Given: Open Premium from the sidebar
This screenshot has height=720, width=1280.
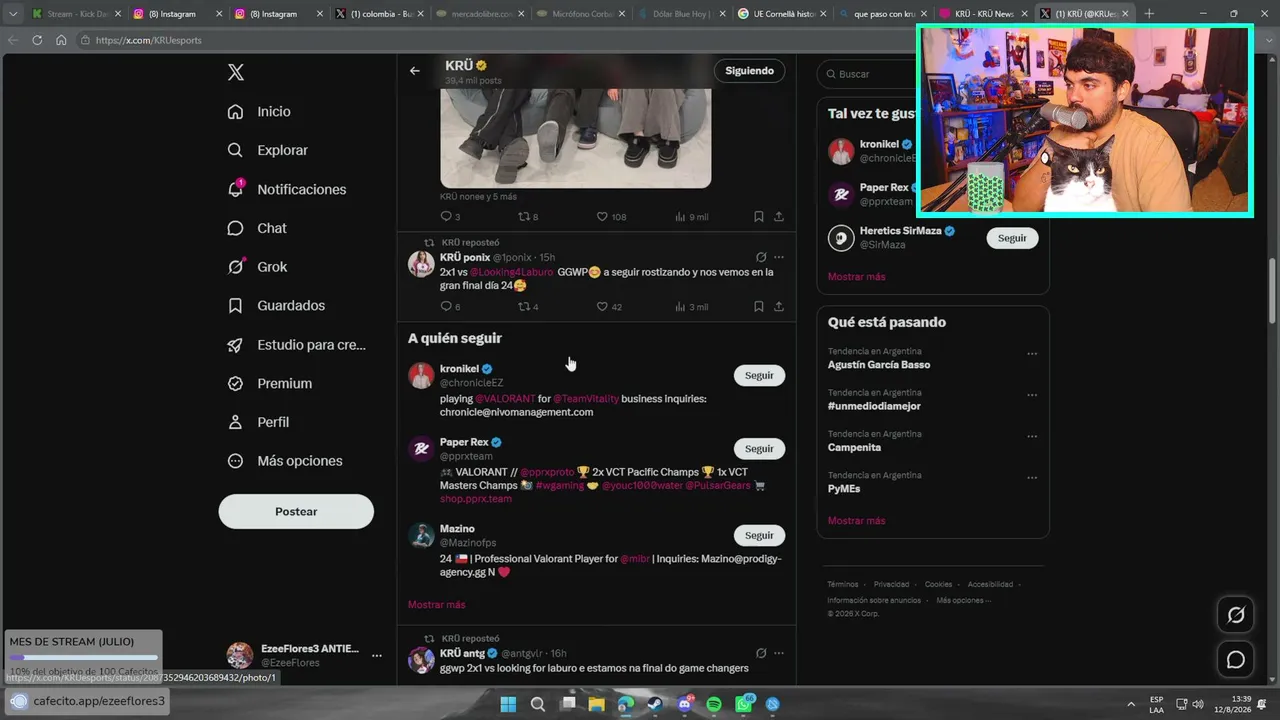Looking at the screenshot, I should (269, 383).
